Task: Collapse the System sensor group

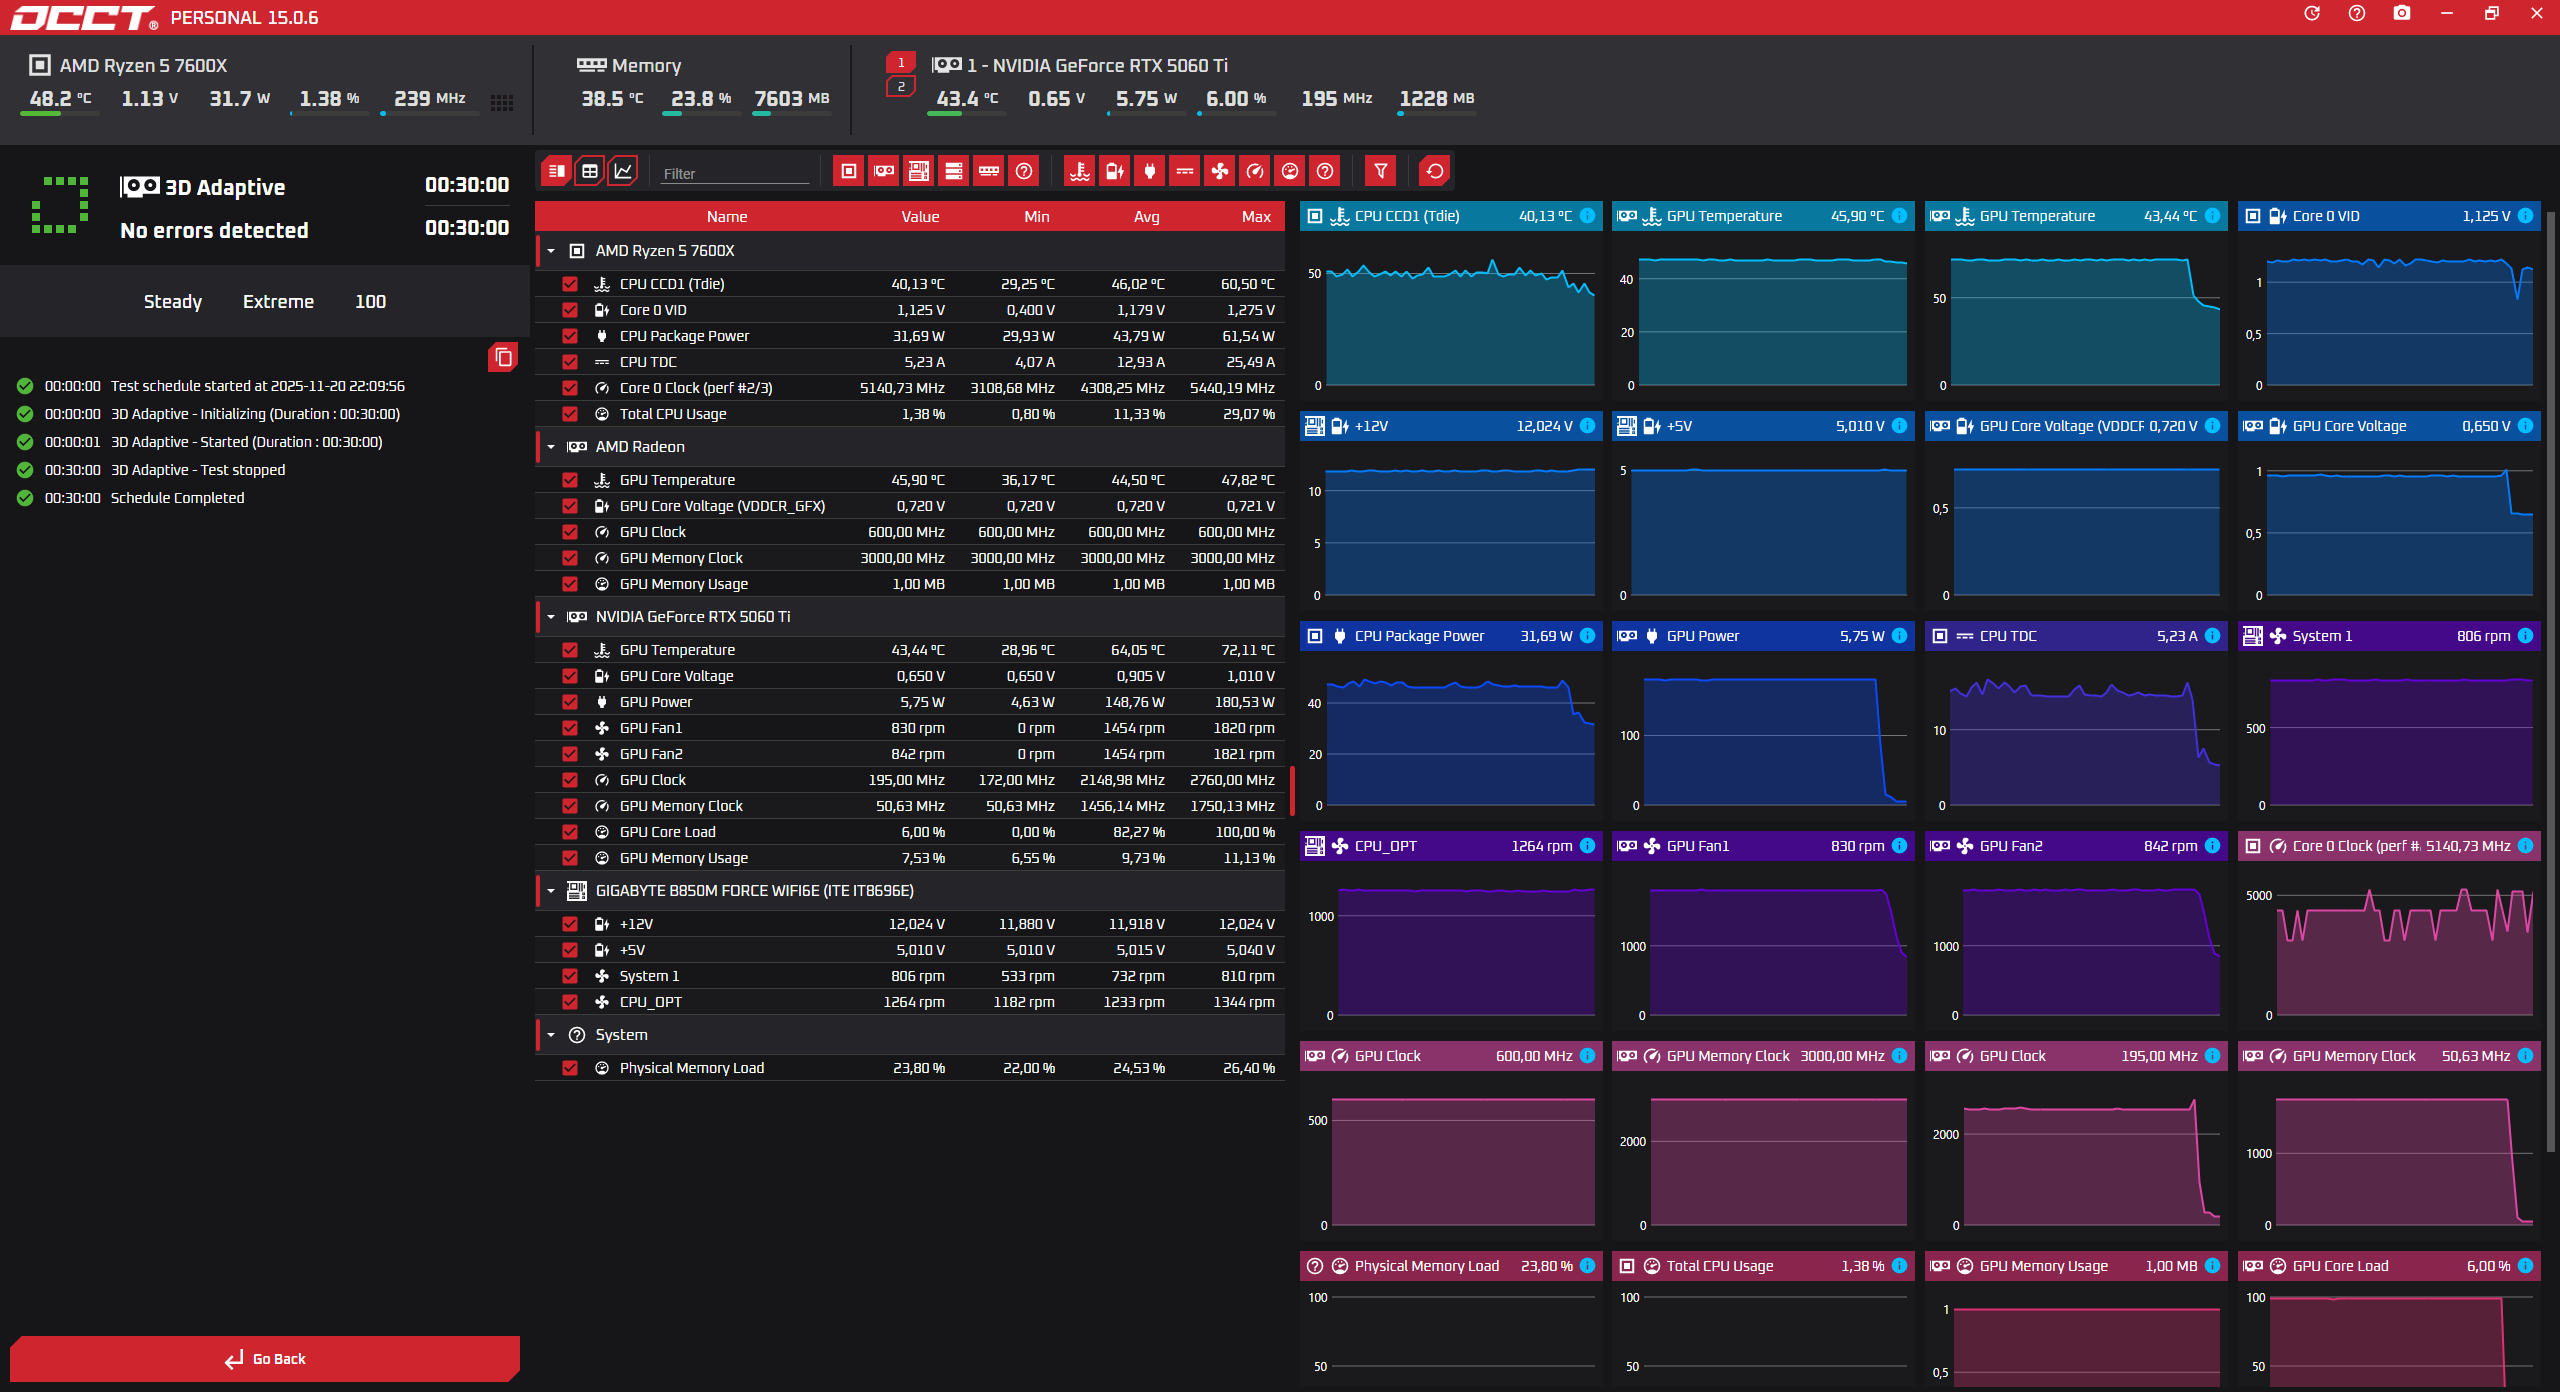Action: pos(551,1035)
